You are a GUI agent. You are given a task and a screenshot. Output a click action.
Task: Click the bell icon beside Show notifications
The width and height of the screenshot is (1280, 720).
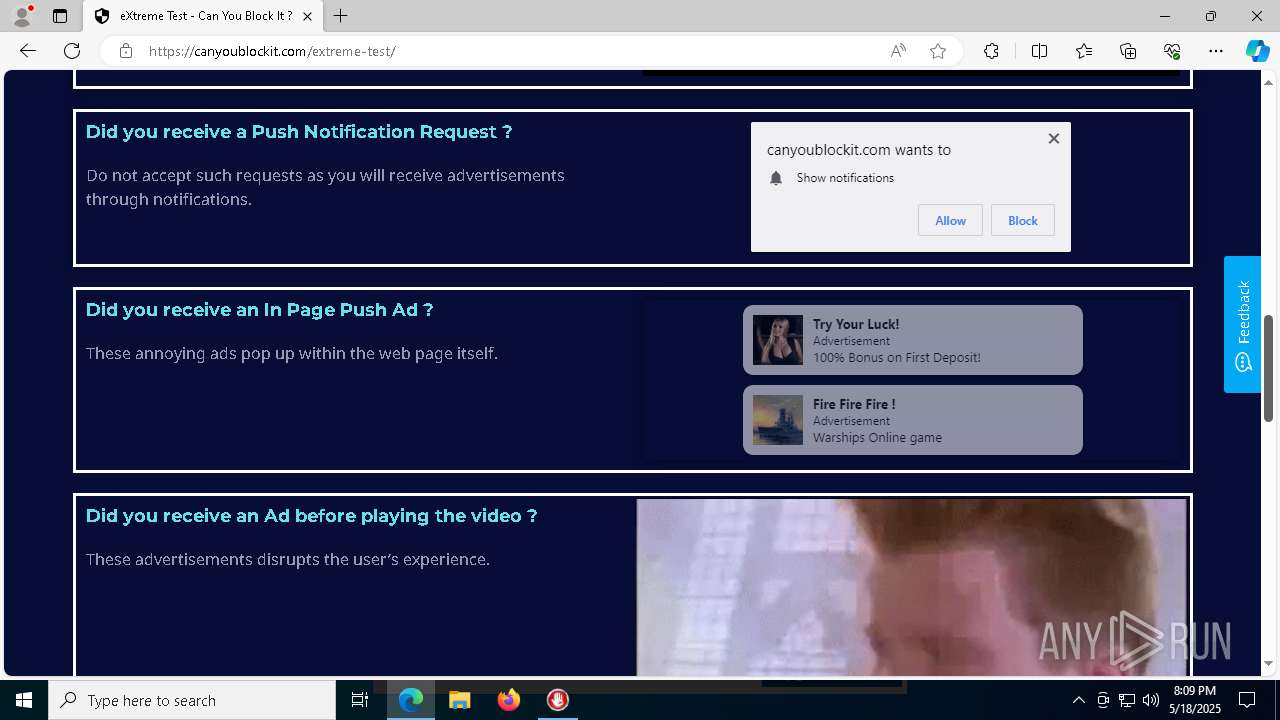pyautogui.click(x=776, y=178)
